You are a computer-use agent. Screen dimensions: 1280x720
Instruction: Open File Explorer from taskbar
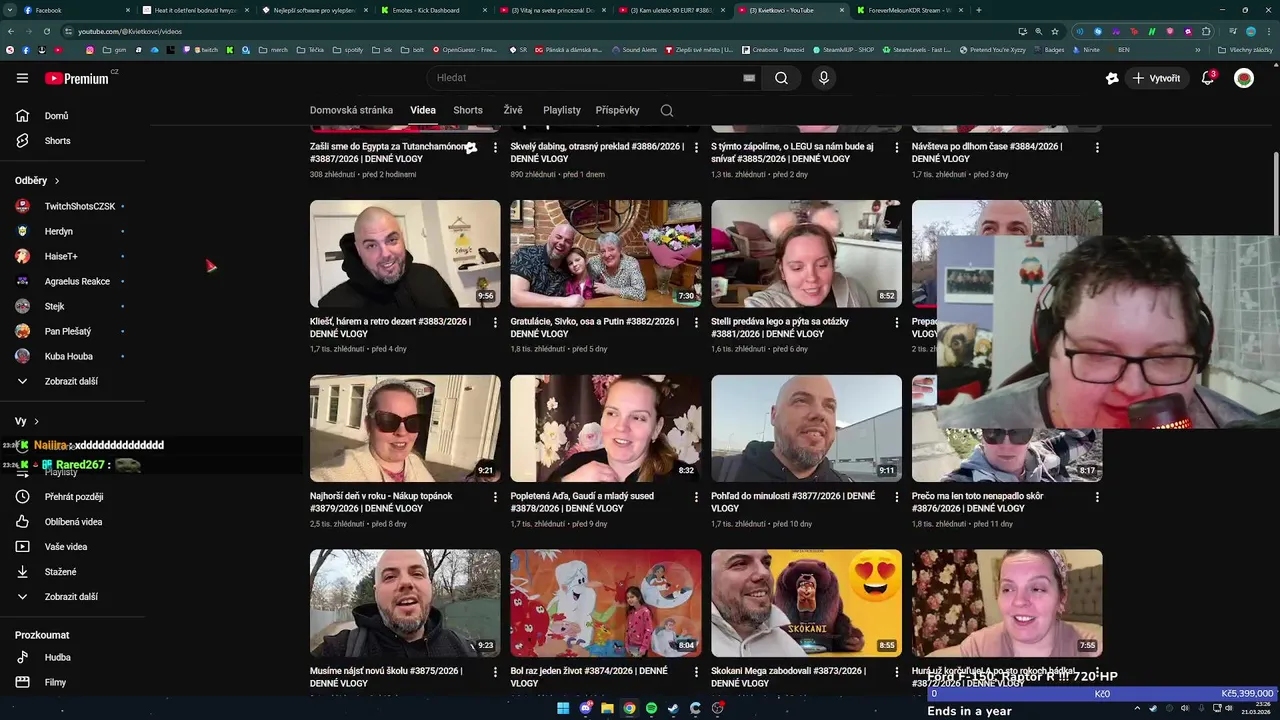pos(607,708)
